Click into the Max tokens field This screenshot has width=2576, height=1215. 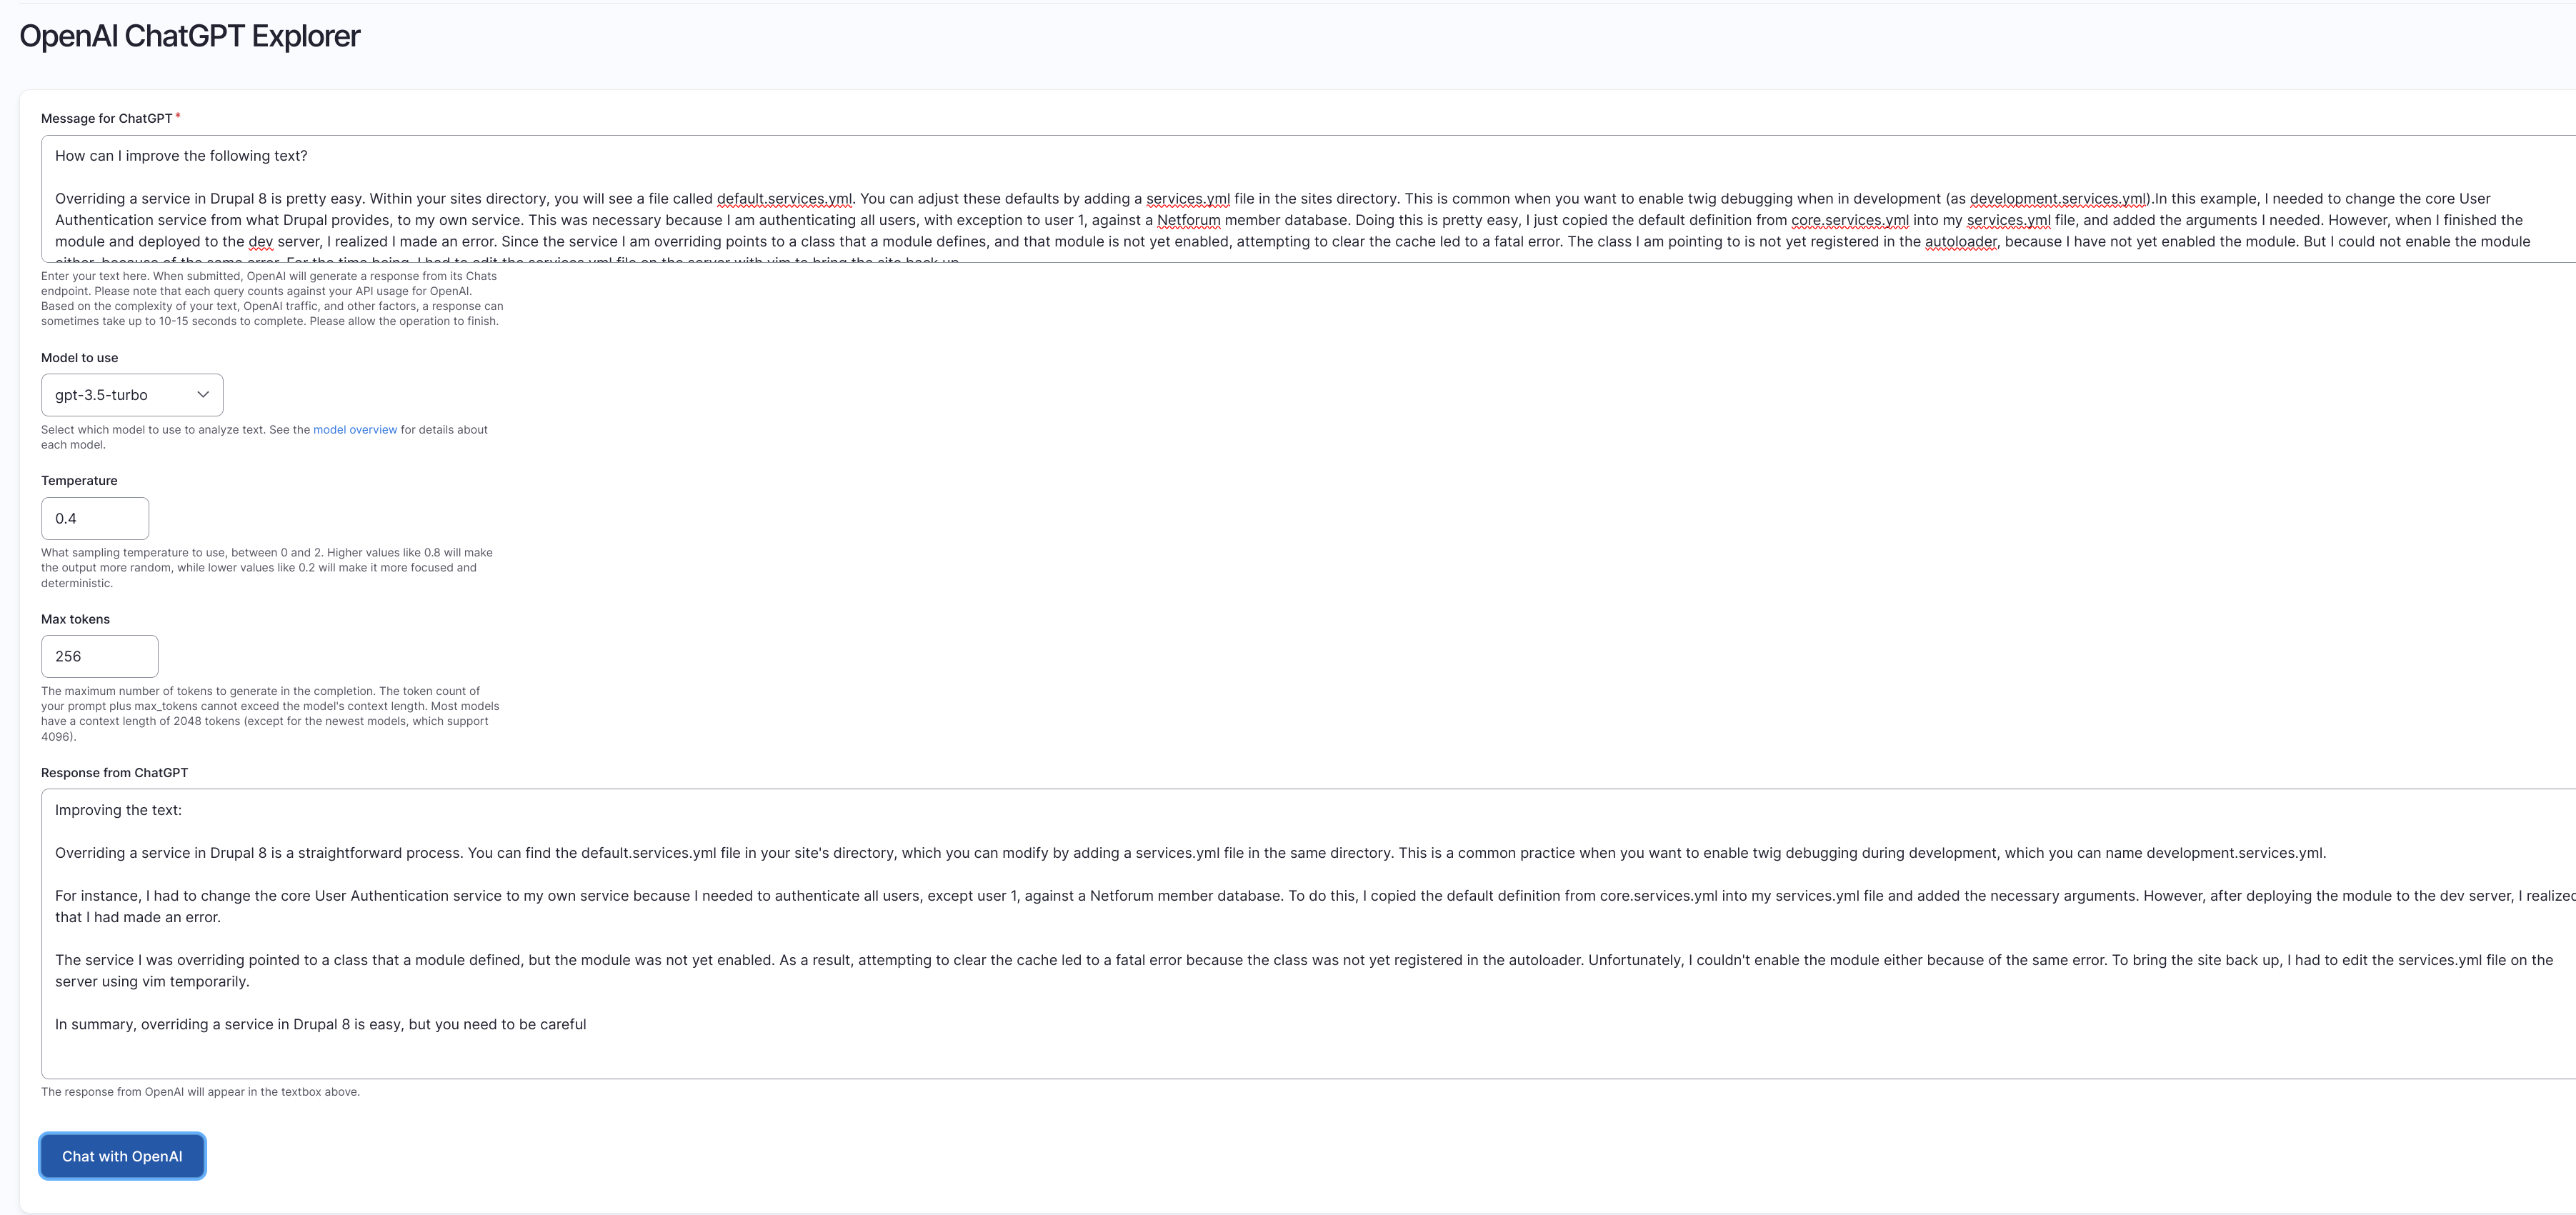click(99, 657)
